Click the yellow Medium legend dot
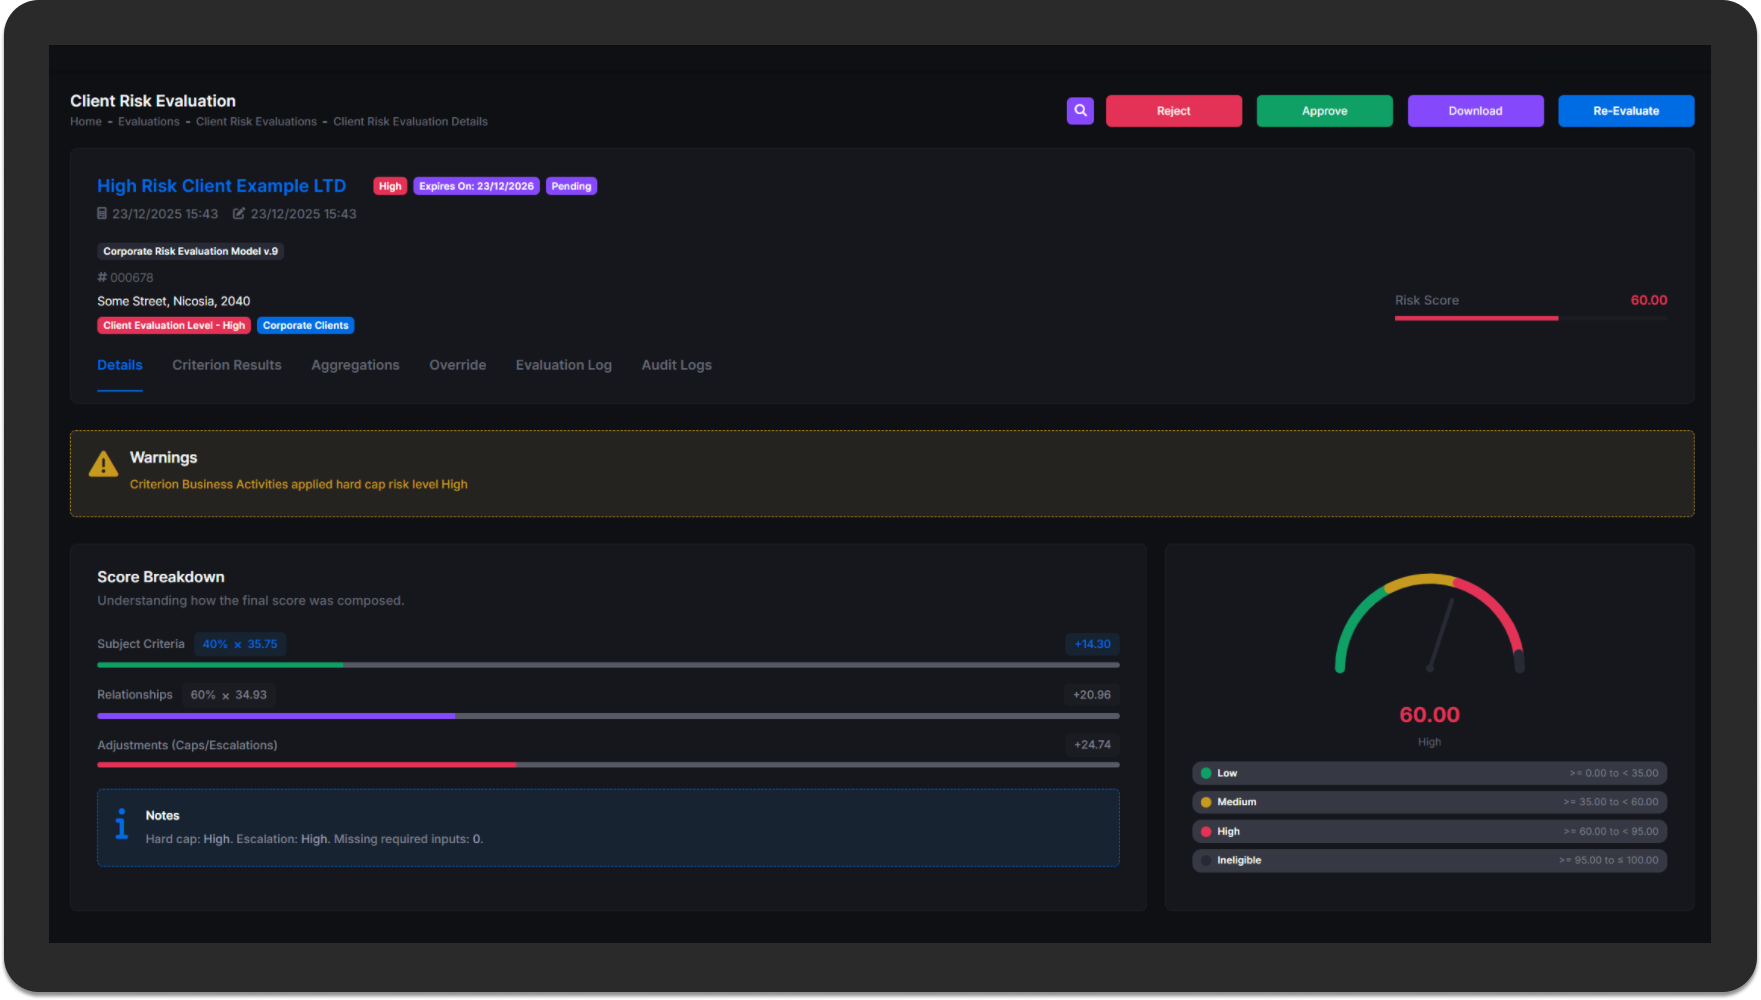Viewport: 1761px width, 1000px height. click(x=1206, y=802)
